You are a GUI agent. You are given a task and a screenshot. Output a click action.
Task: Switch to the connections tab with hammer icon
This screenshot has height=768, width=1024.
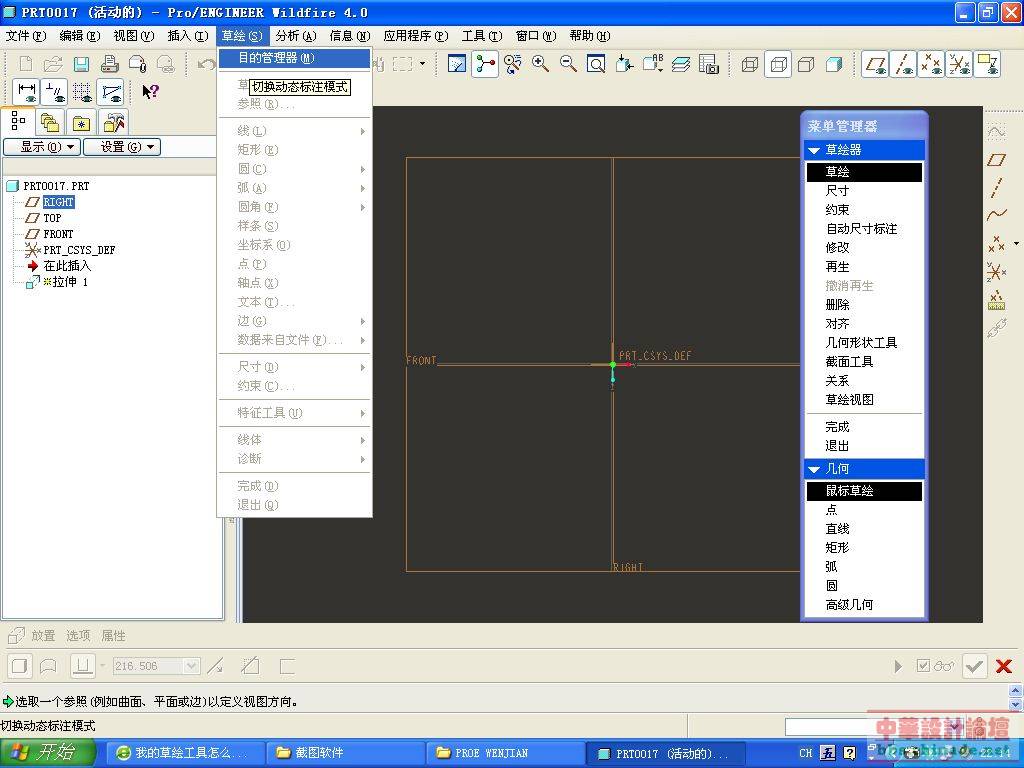pyautogui.click(x=114, y=122)
